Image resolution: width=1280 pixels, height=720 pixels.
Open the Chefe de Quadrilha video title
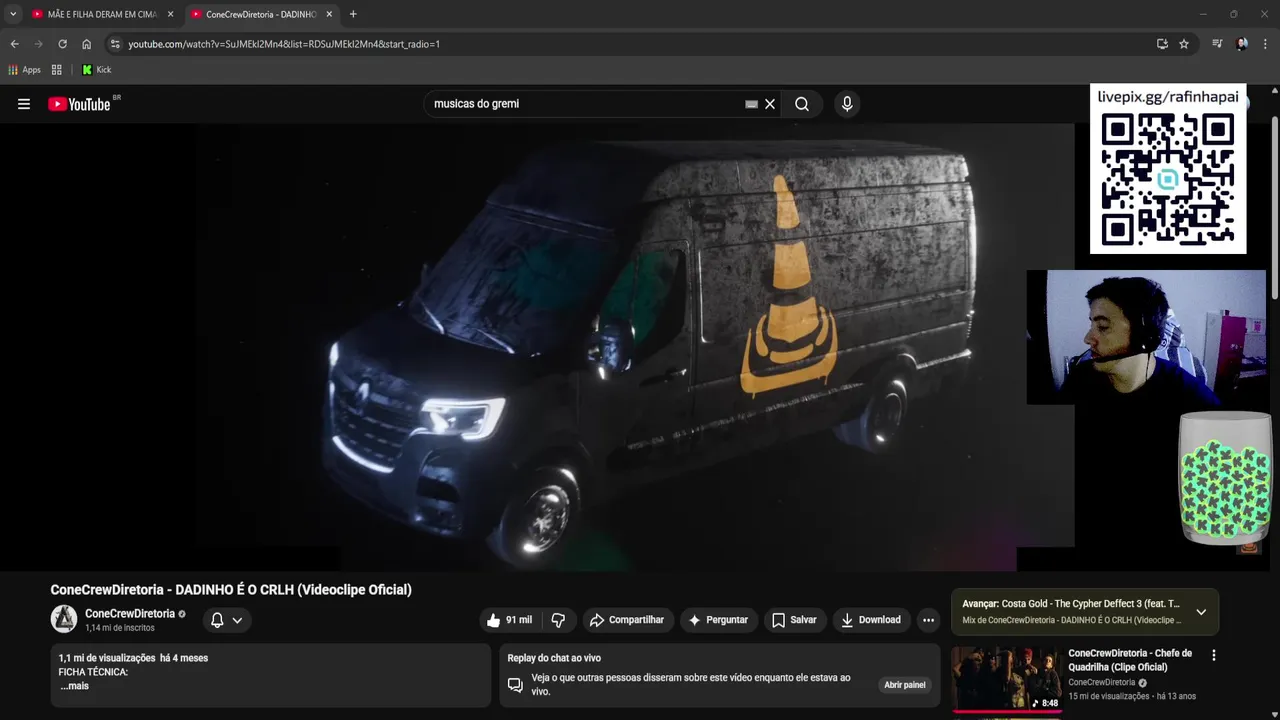pos(1130,660)
